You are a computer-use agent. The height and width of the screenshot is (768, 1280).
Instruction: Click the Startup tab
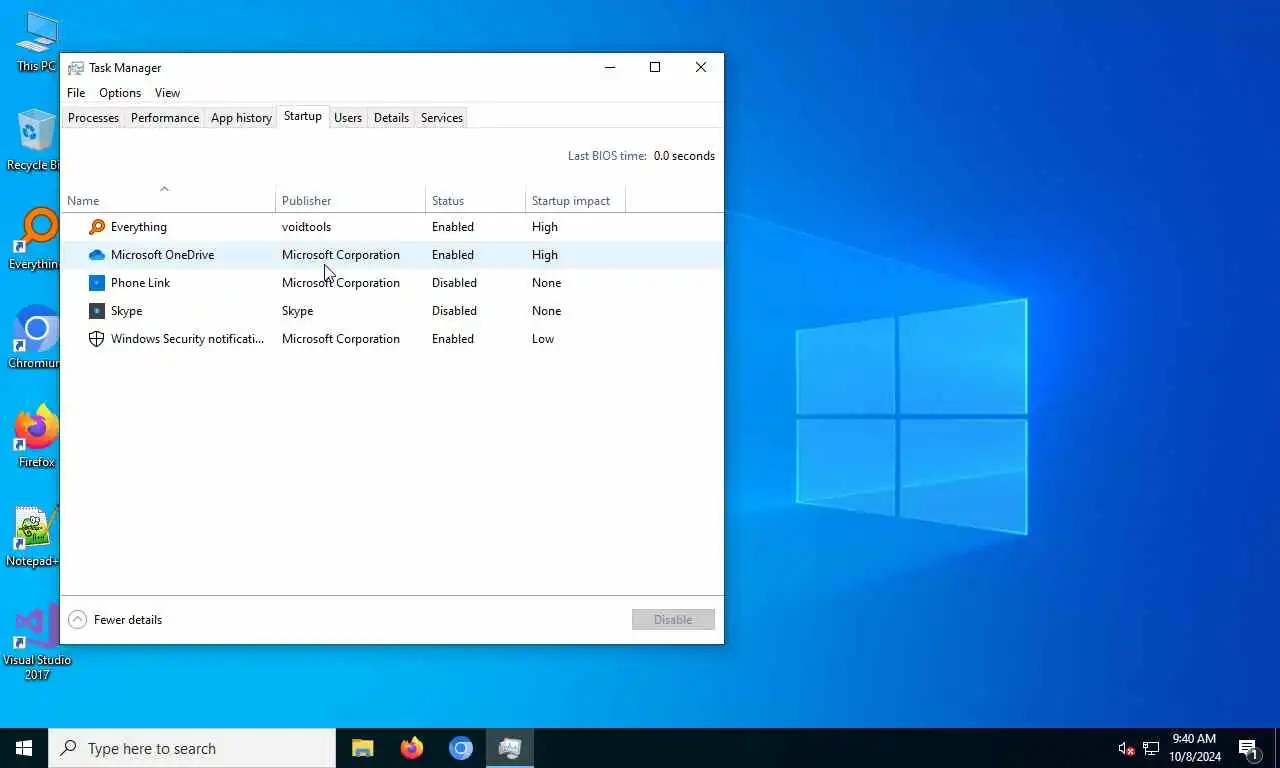[303, 116]
